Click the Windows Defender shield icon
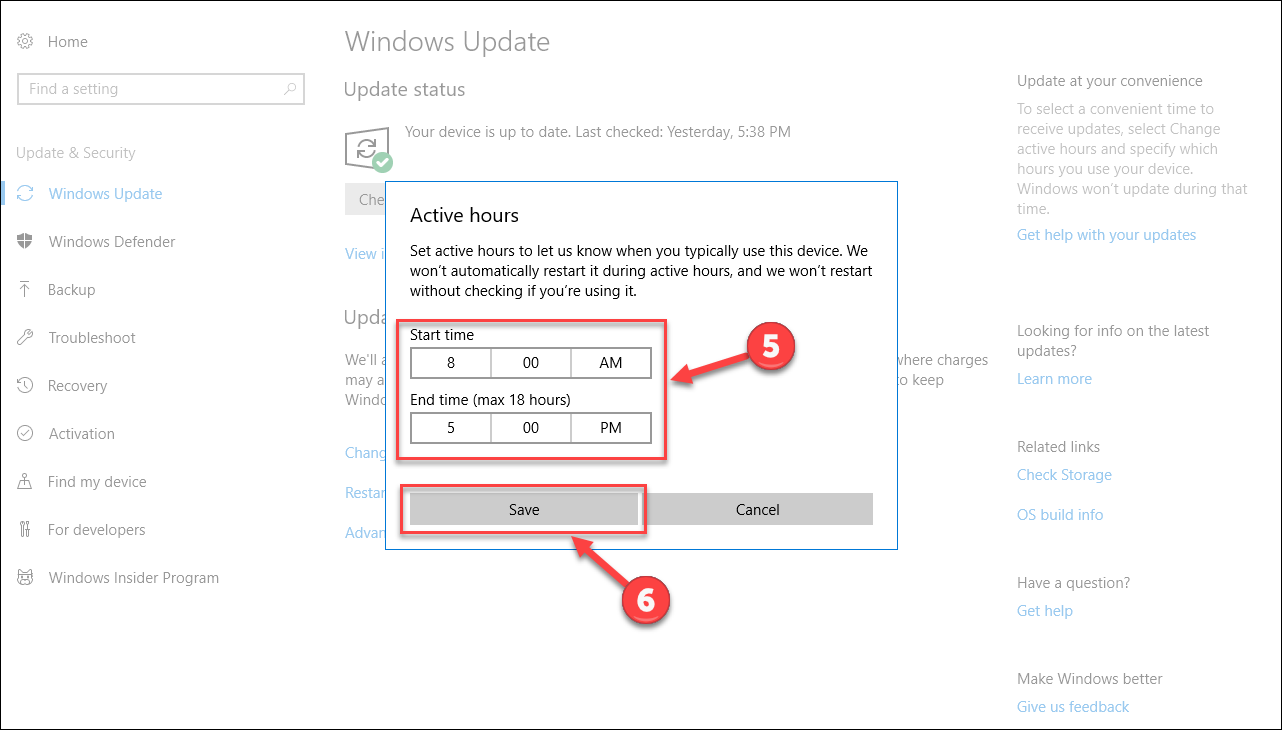 (26, 242)
